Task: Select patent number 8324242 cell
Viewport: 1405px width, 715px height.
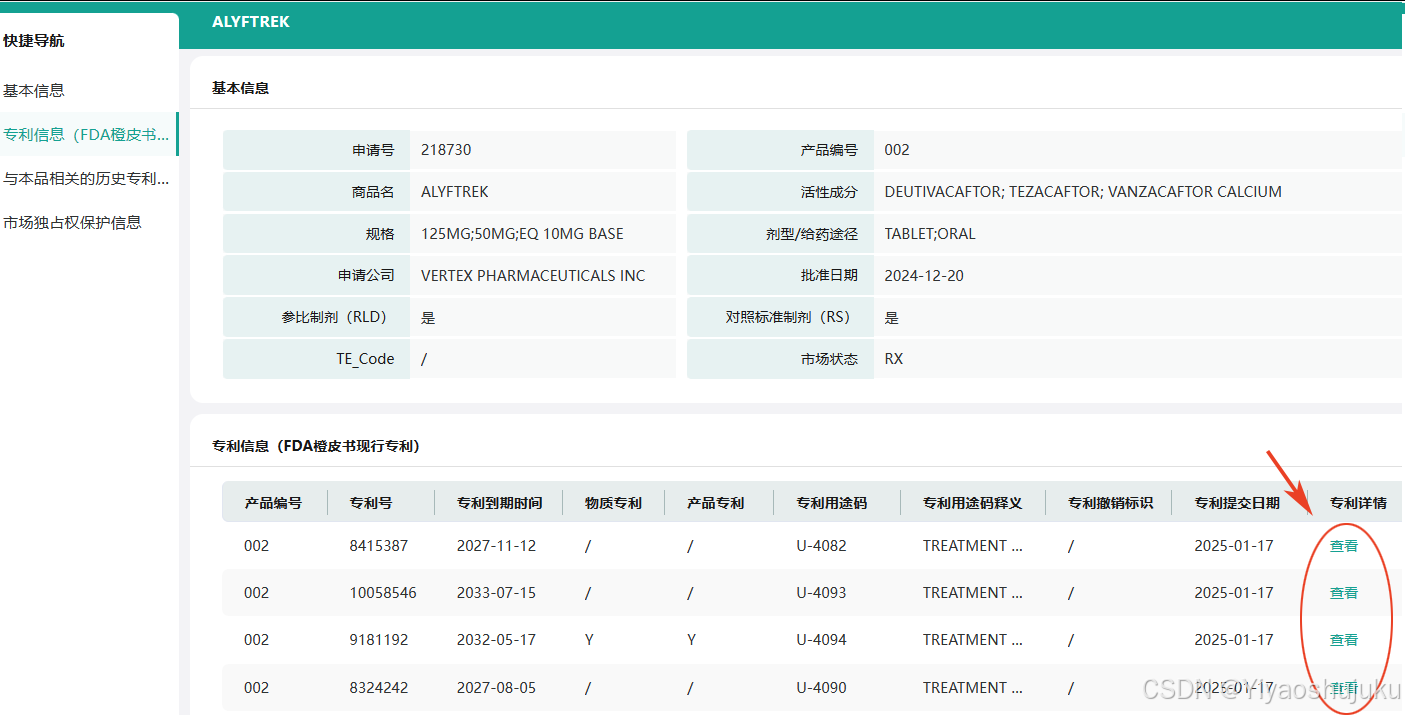Action: pos(378,688)
